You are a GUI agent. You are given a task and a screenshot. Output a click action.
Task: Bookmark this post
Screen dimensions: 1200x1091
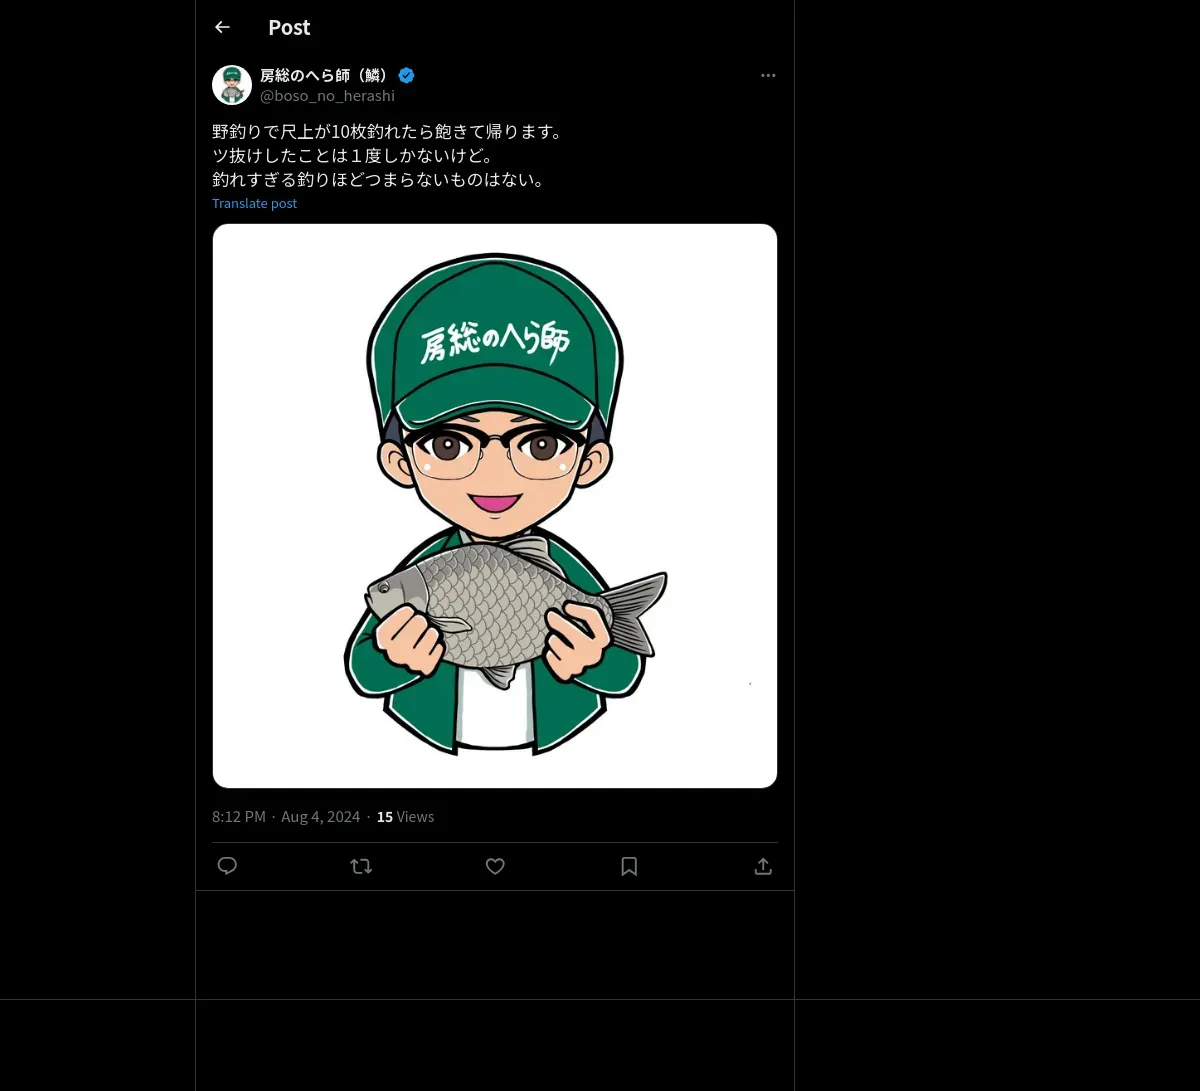(x=629, y=866)
